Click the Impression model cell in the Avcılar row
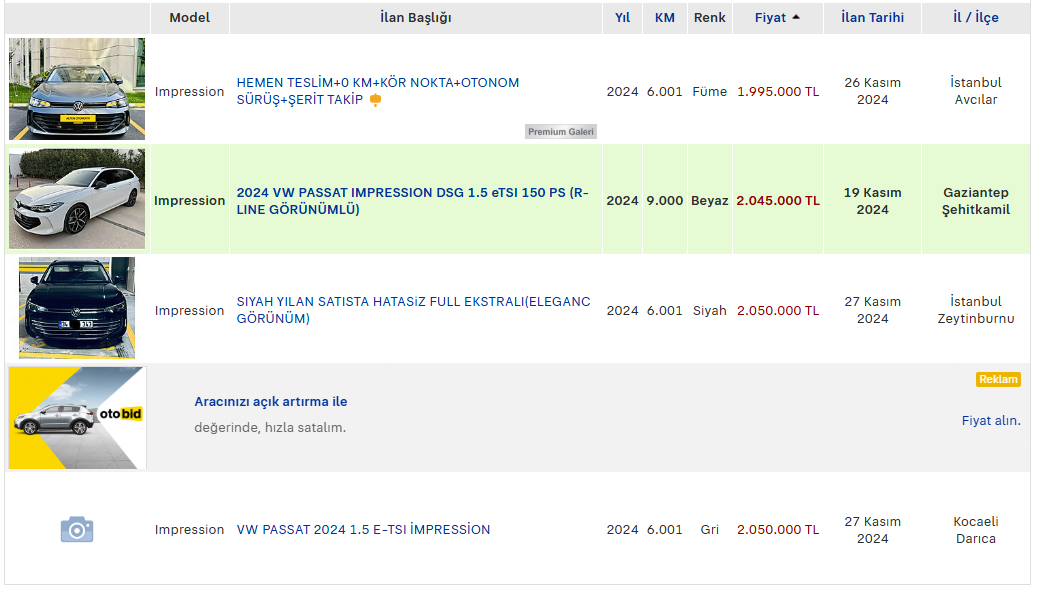 pyautogui.click(x=190, y=92)
